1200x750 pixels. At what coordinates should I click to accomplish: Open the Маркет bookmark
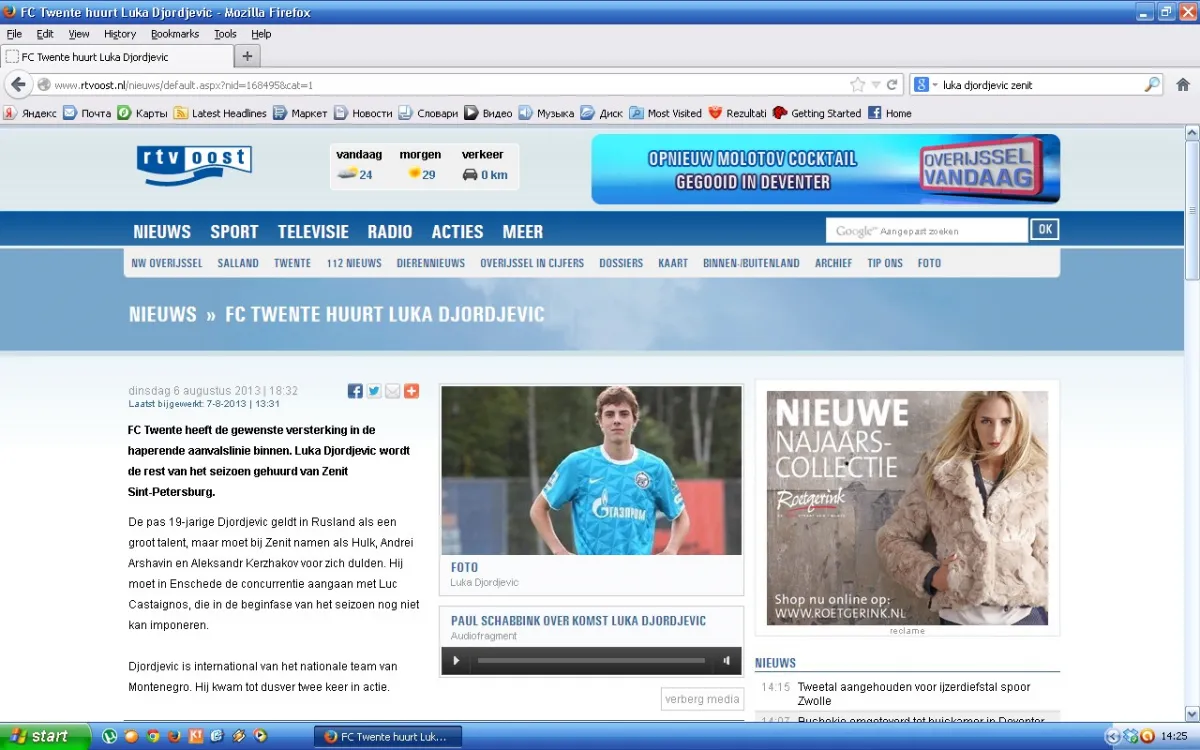pos(300,113)
